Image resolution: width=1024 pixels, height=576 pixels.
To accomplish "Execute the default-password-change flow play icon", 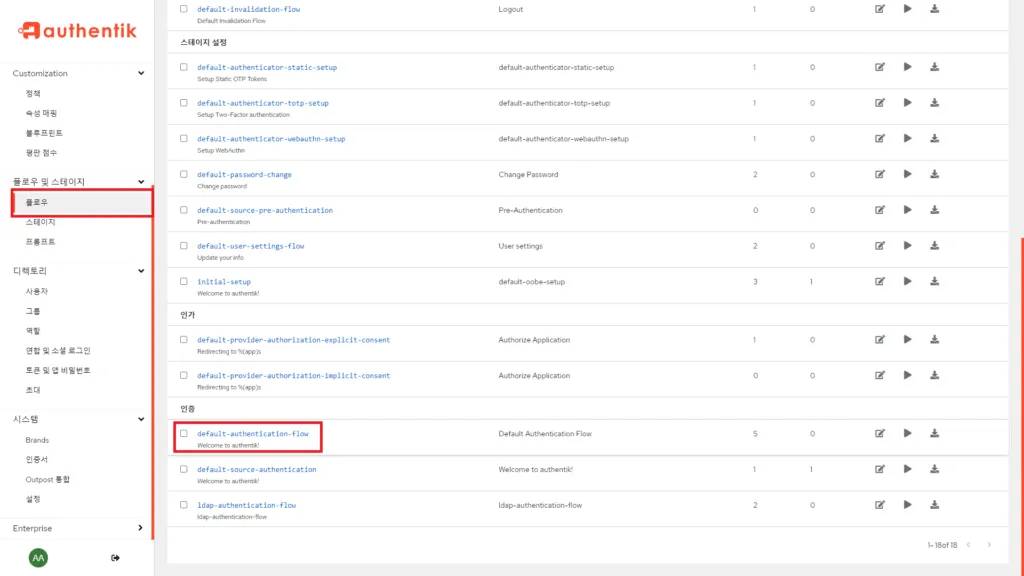I will [x=907, y=174].
